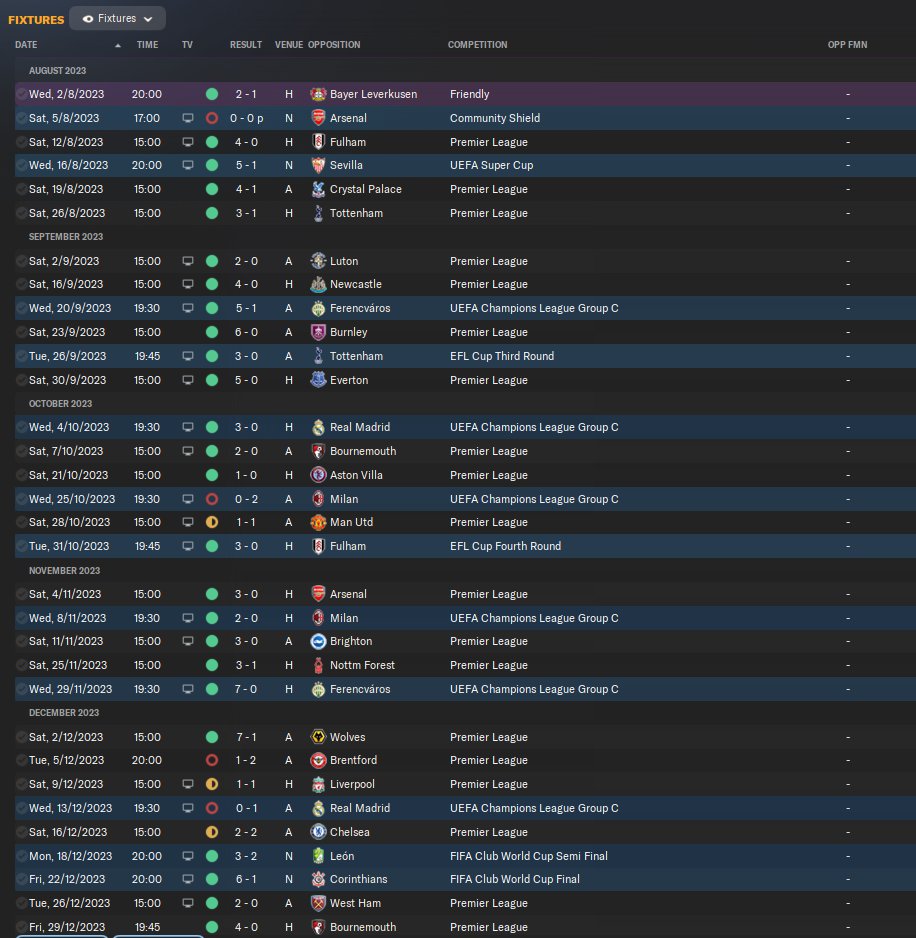Click the Liverpool club badge

[x=318, y=784]
